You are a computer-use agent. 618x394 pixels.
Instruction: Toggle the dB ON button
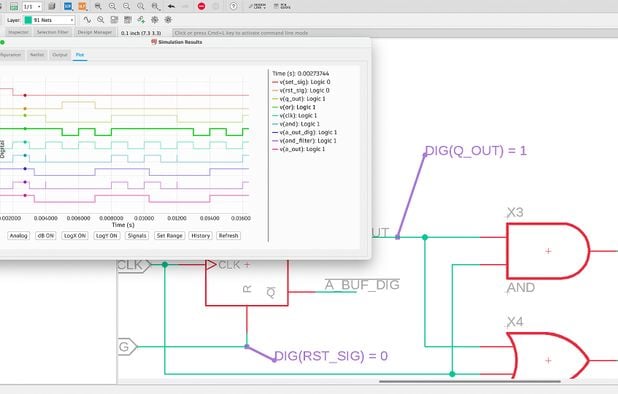(46, 236)
